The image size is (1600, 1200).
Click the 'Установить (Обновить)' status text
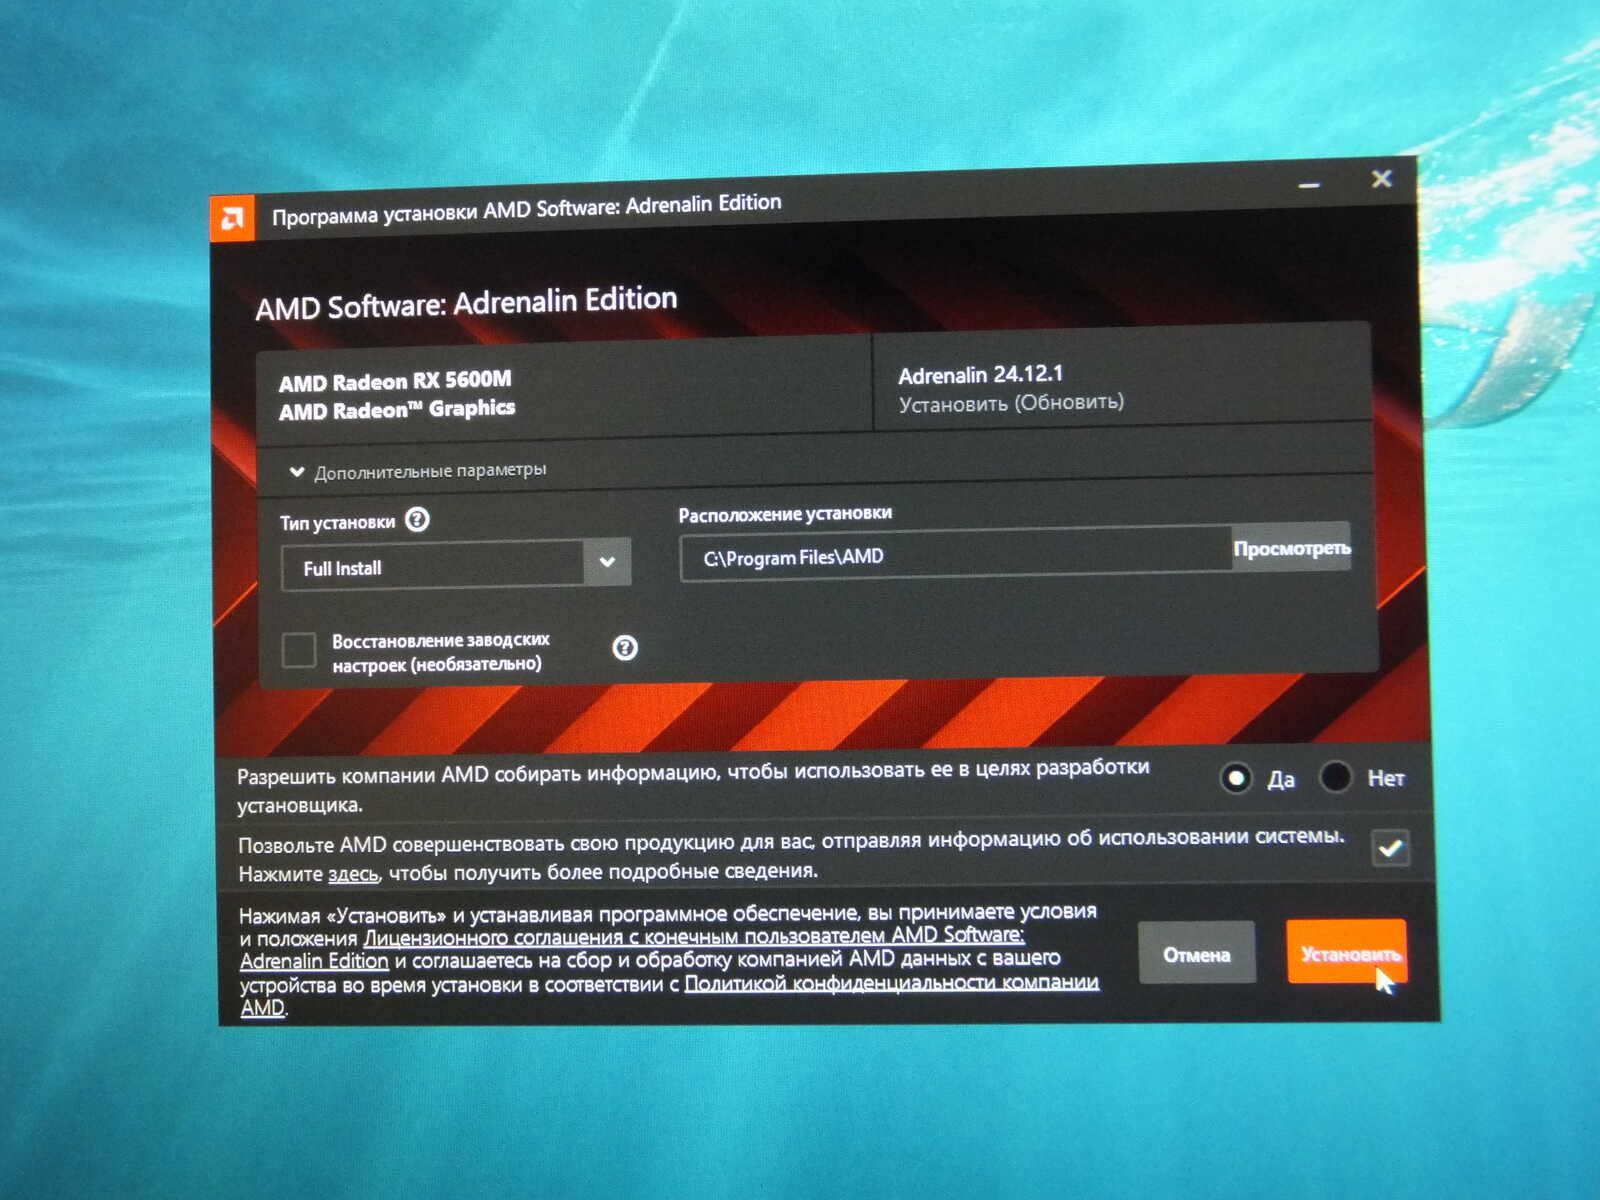point(1011,403)
